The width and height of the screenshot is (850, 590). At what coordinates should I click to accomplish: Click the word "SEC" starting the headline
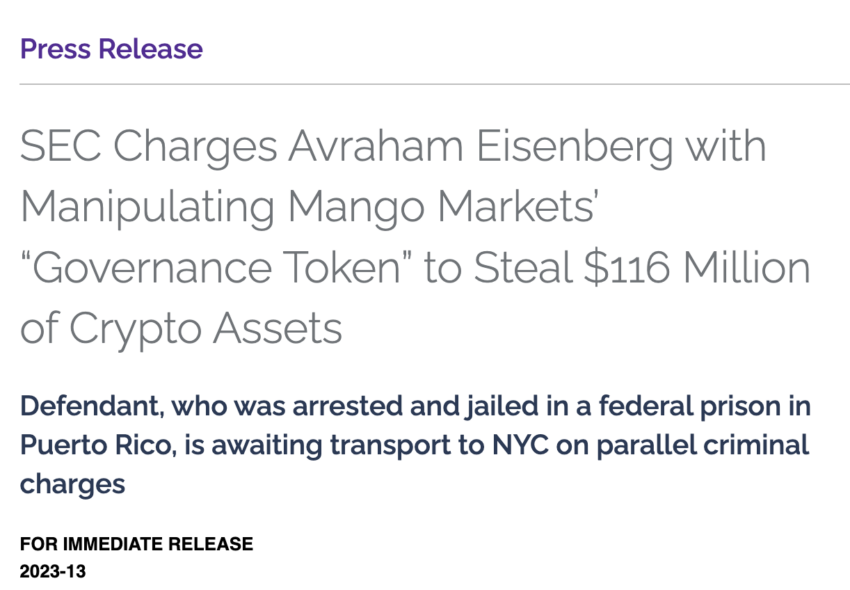coord(60,147)
